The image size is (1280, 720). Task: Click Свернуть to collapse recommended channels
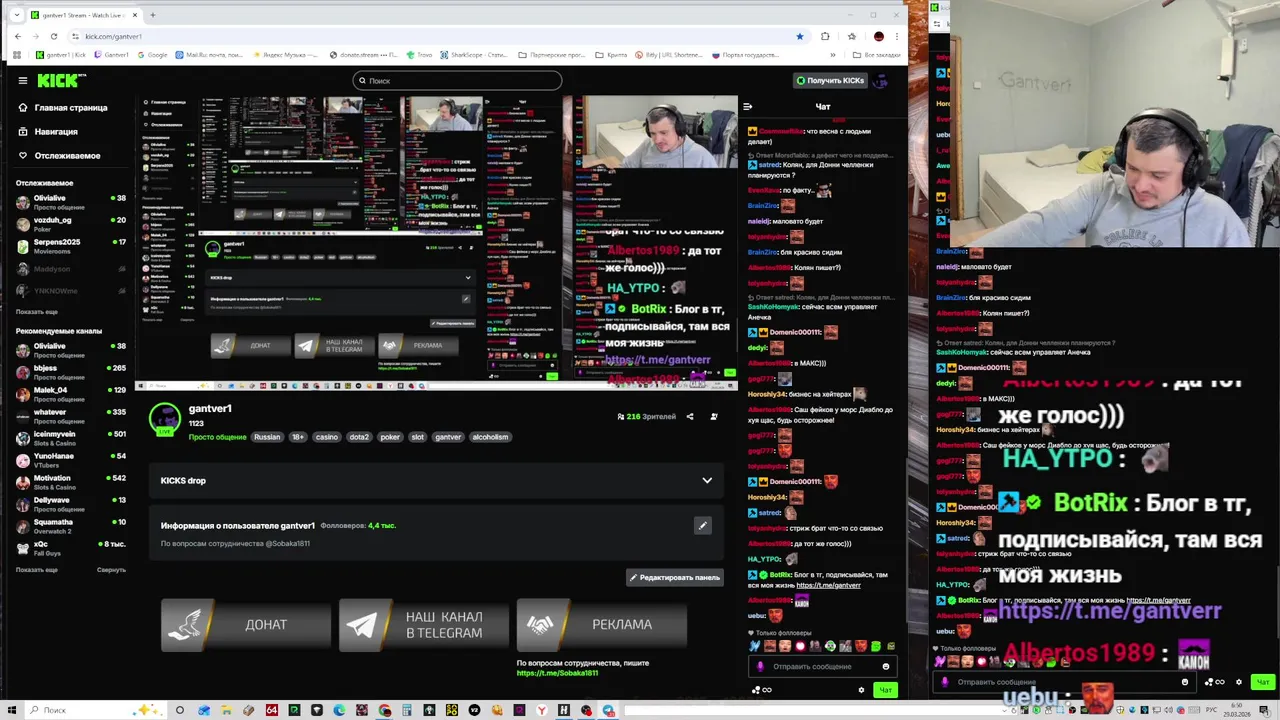click(111, 570)
